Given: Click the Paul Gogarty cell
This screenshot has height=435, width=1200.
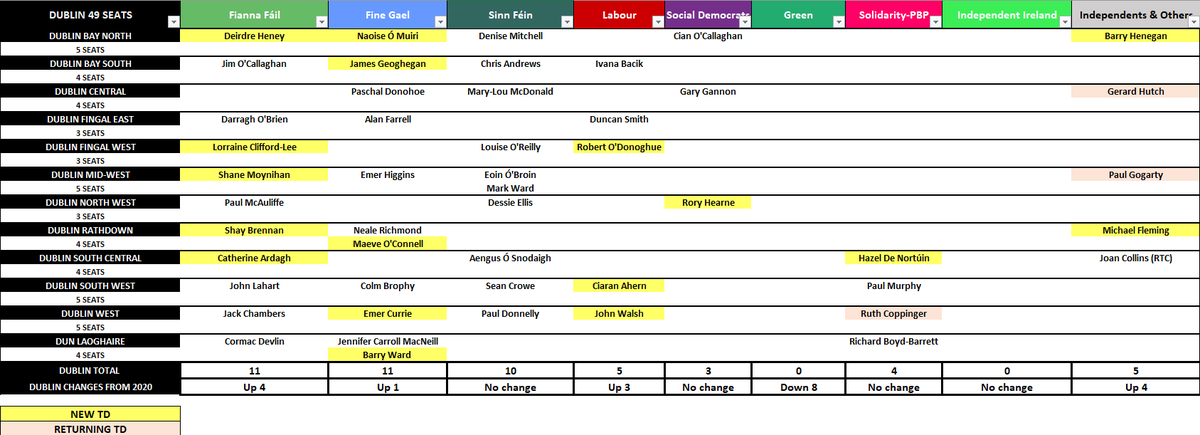Looking at the screenshot, I should (x=1135, y=174).
